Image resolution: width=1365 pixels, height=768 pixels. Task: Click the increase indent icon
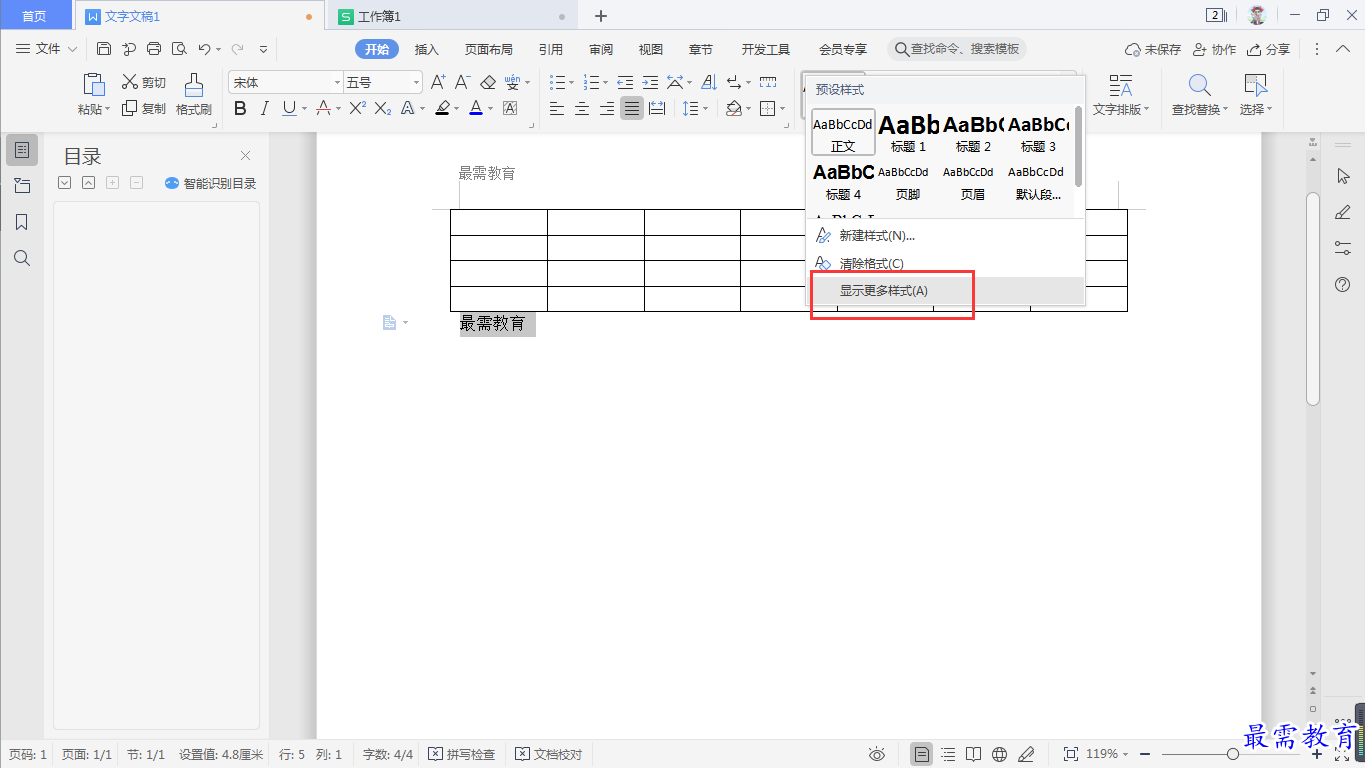650,82
